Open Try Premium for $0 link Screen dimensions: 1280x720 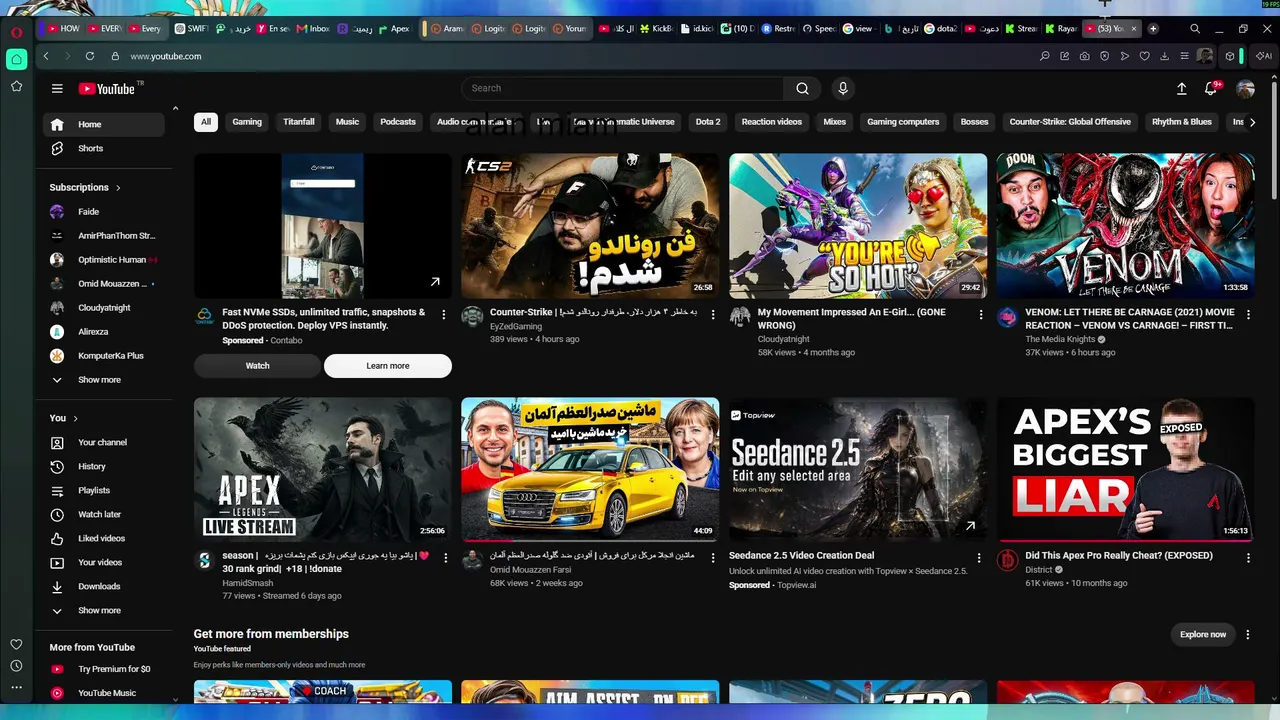click(104, 669)
